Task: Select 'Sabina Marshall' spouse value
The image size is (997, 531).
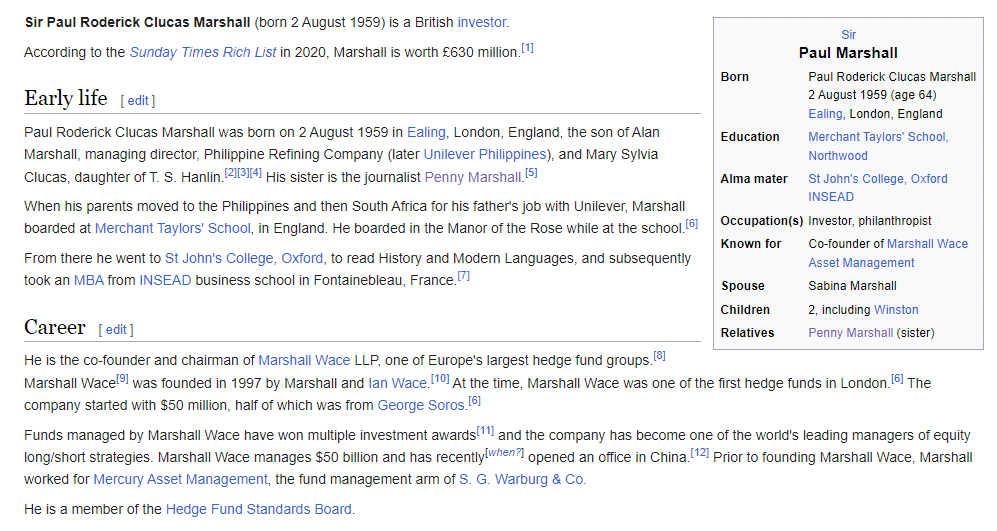Action: pos(852,286)
